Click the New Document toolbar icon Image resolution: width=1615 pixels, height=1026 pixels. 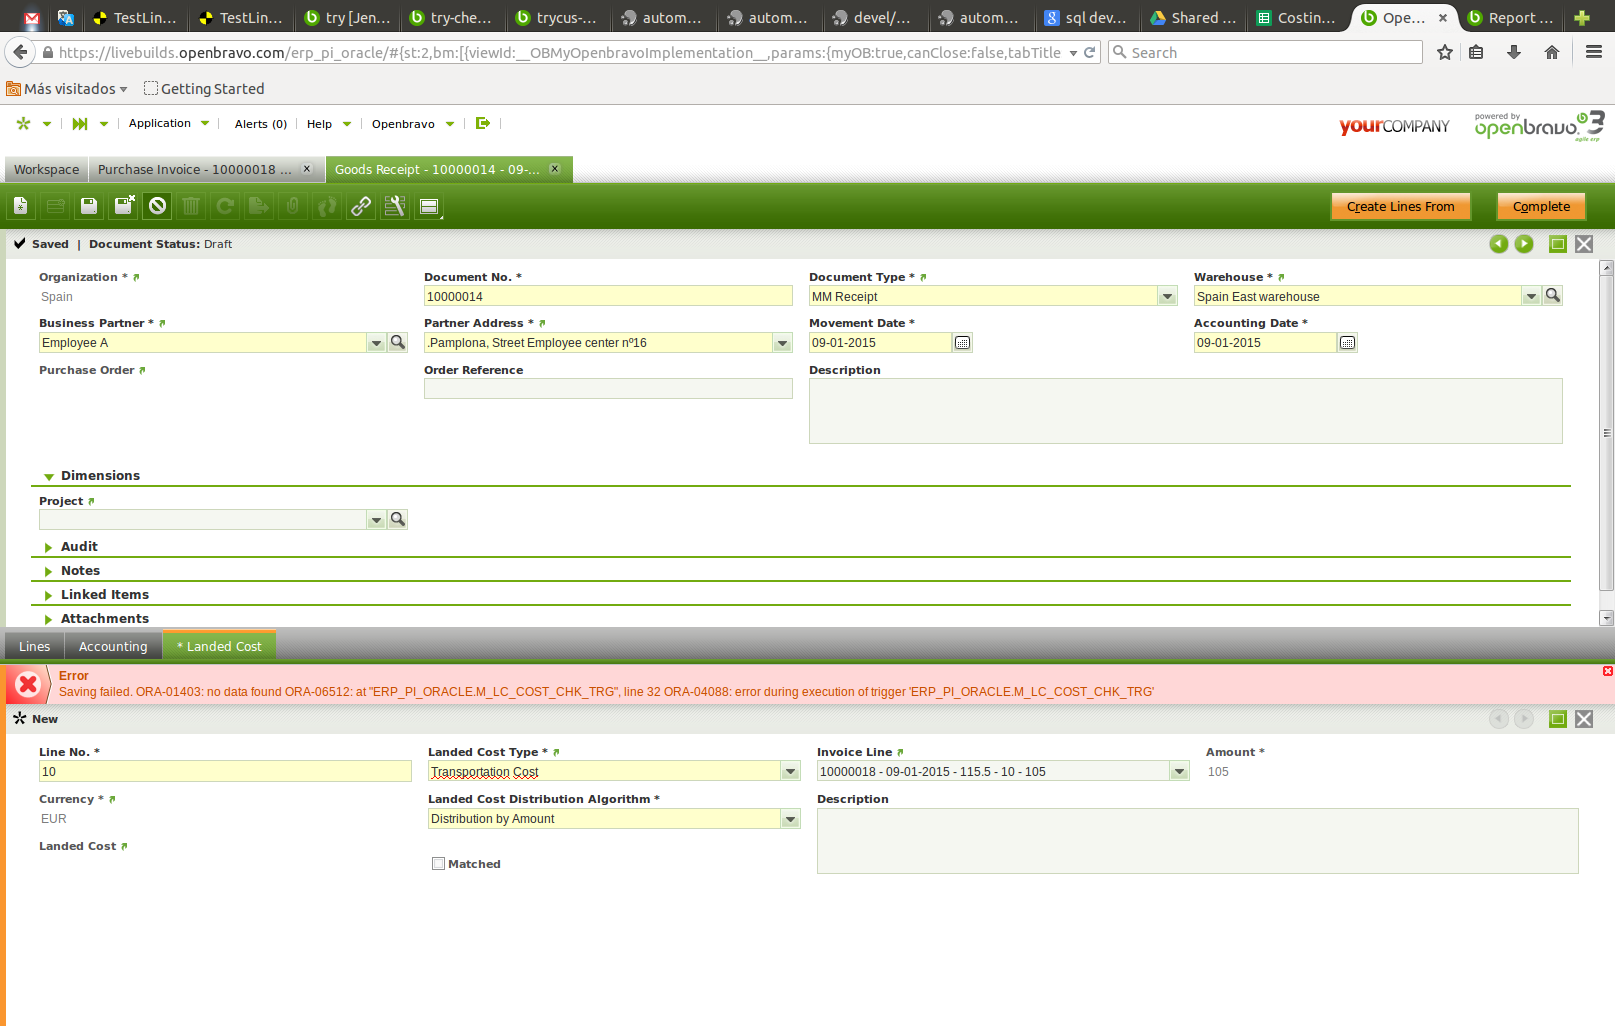pyautogui.click(x=21, y=206)
